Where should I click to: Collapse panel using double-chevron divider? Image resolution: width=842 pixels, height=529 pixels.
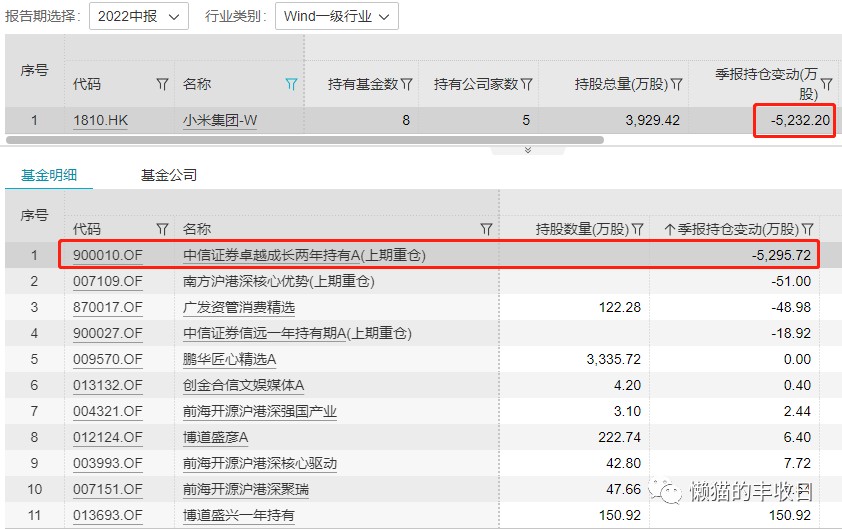pyautogui.click(x=527, y=150)
